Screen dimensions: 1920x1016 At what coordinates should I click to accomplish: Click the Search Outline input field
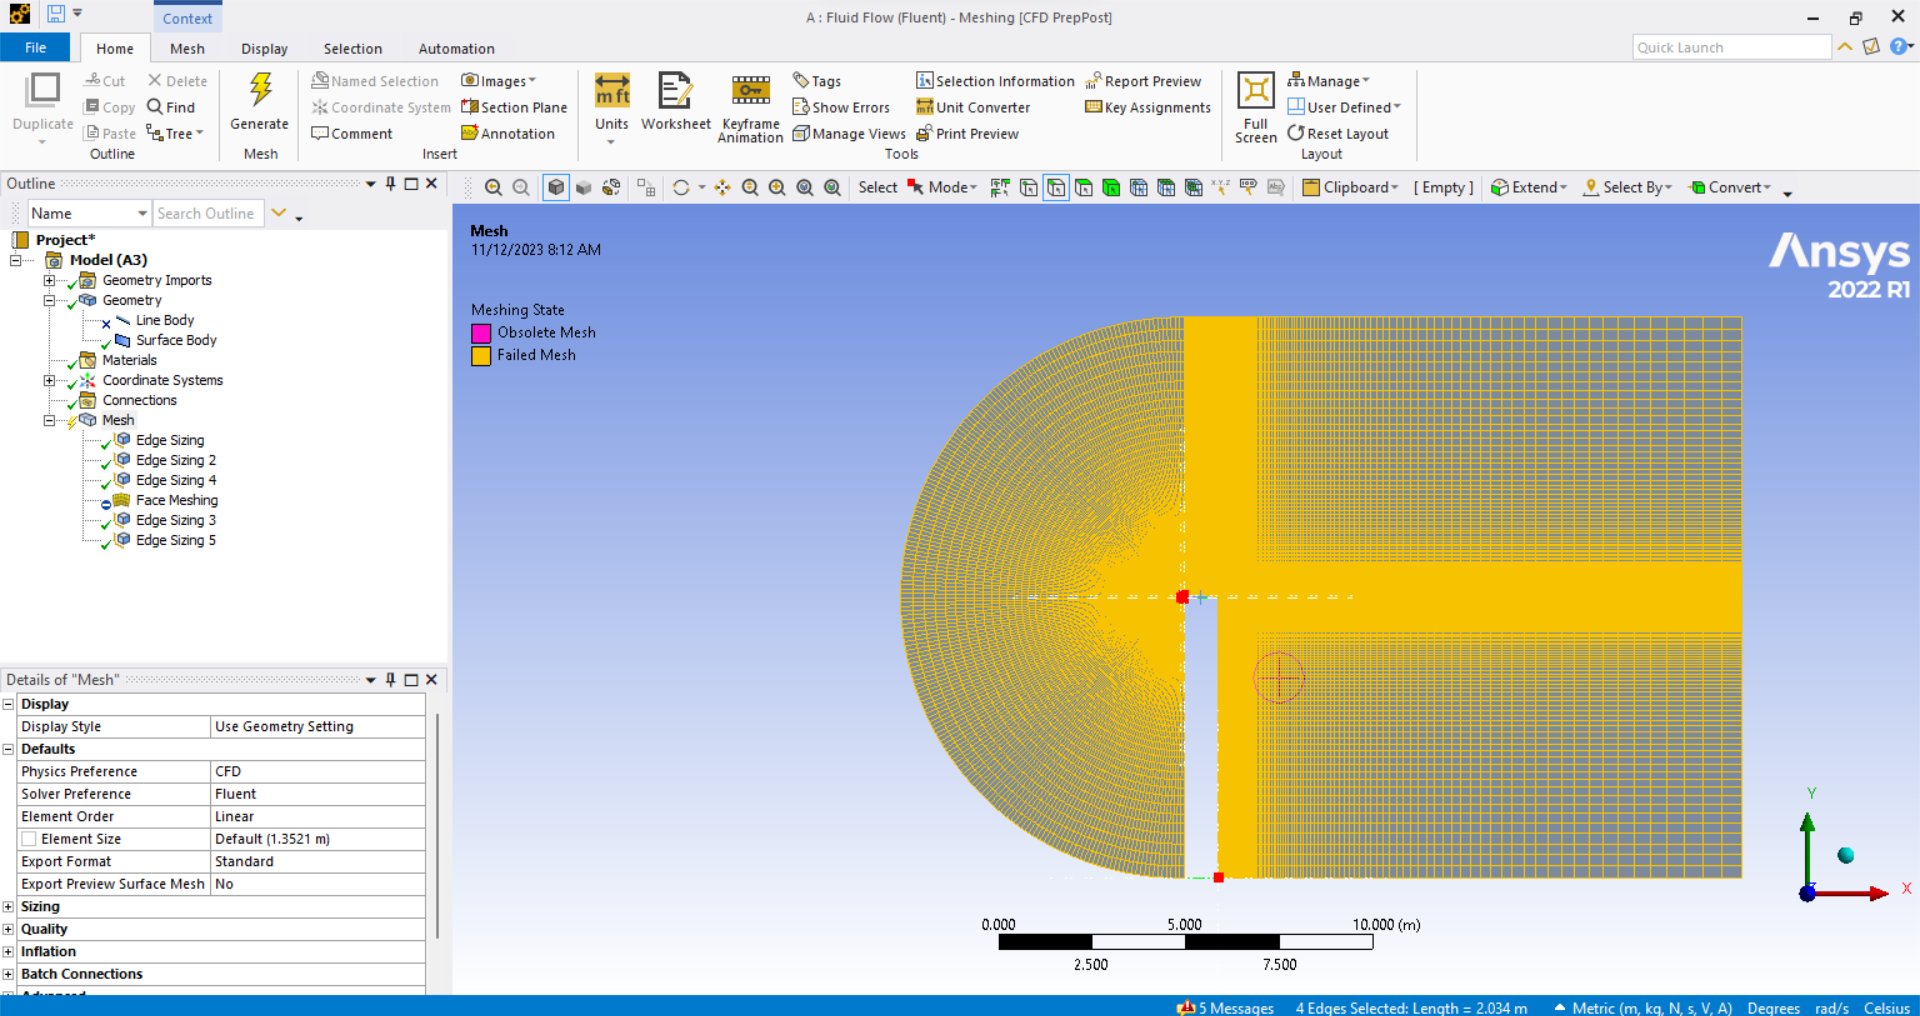207,213
